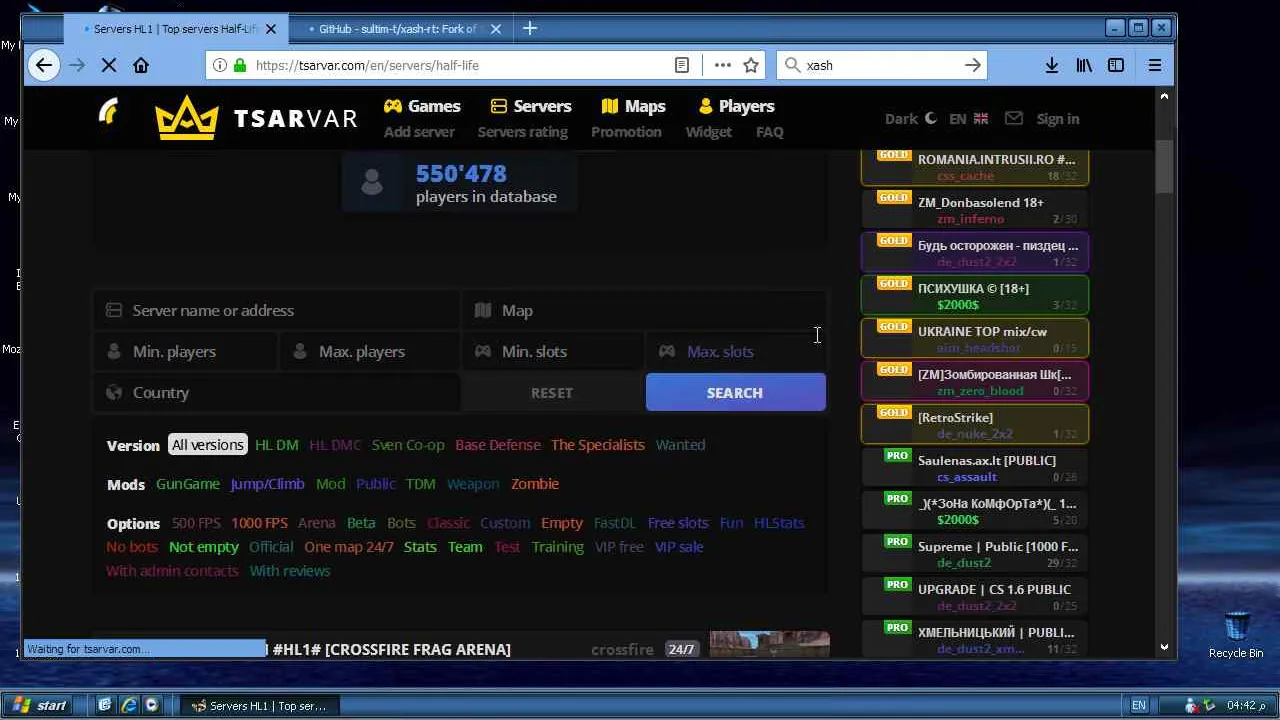This screenshot has height=720, width=1280.
Task: Go back to the previous page
Action: (x=44, y=65)
